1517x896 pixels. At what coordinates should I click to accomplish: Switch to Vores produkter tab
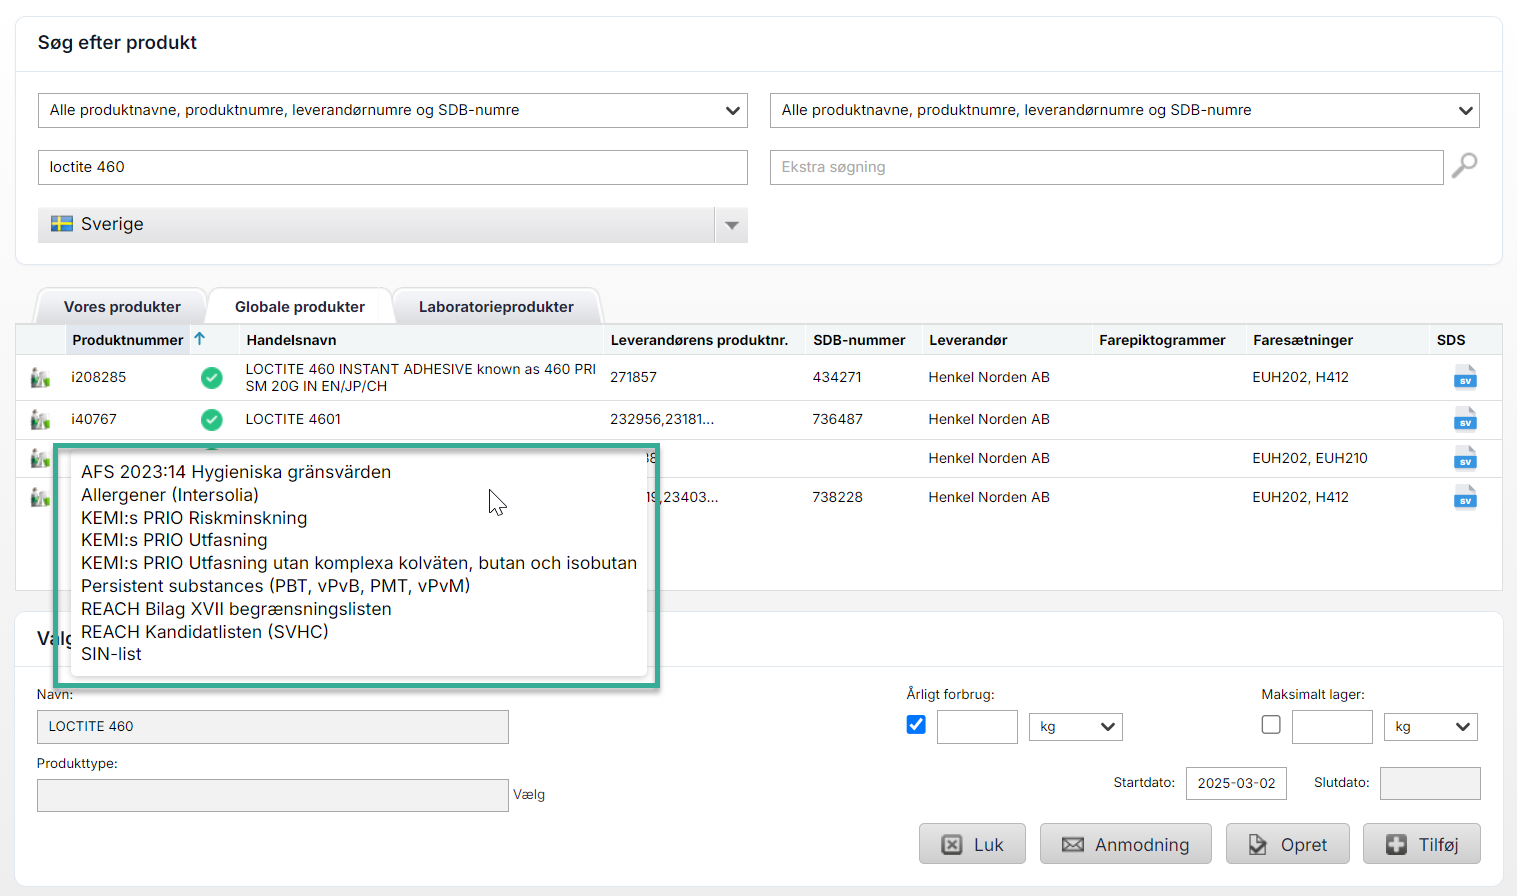coord(122,307)
